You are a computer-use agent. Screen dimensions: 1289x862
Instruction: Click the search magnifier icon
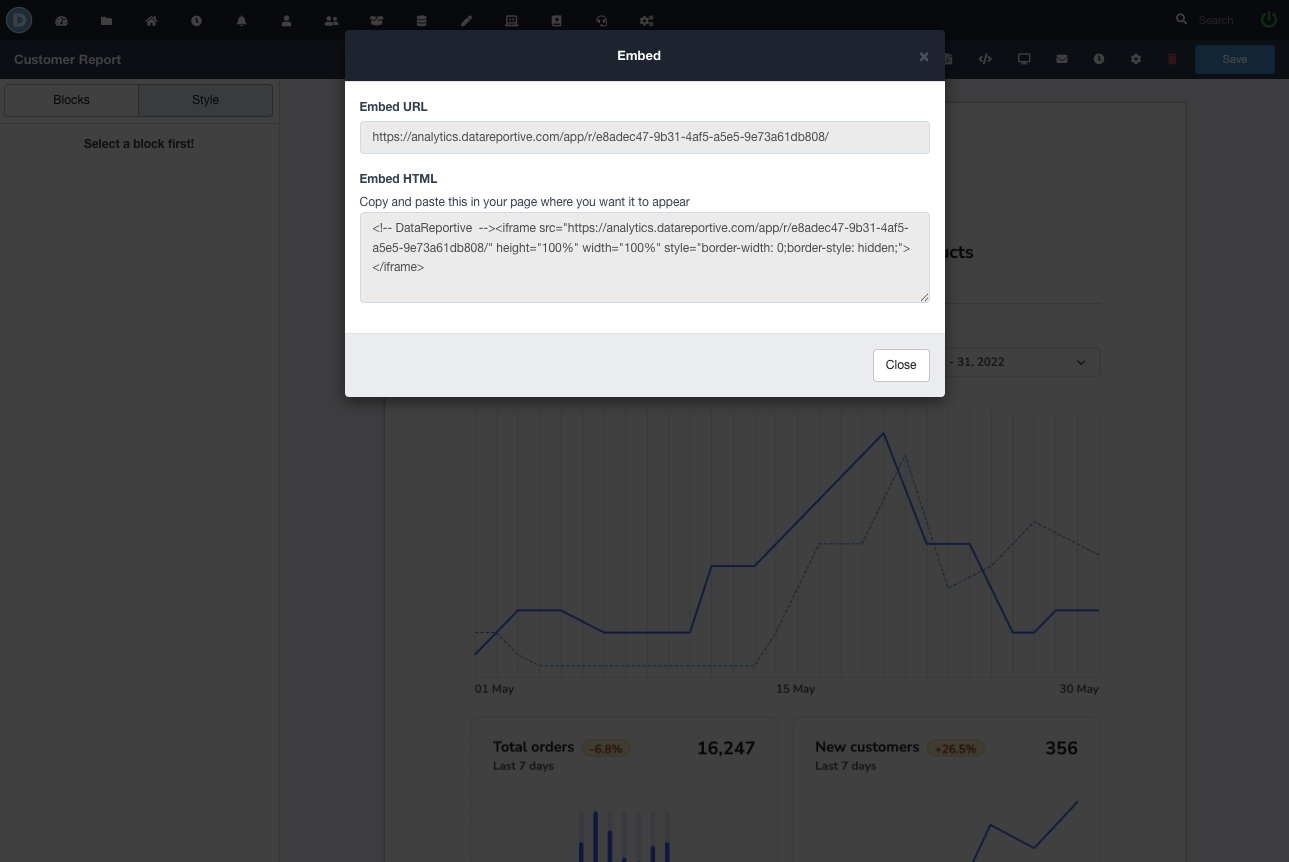click(1181, 19)
